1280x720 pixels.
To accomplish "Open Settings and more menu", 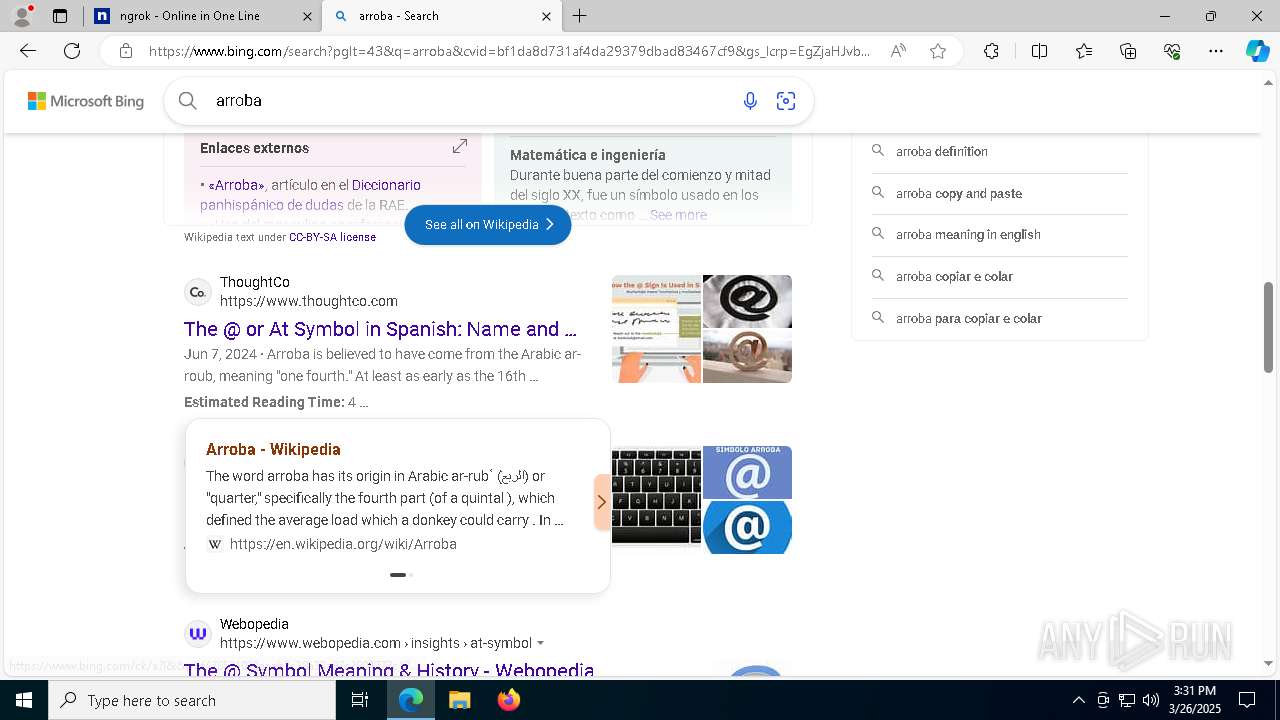I will pyautogui.click(x=1216, y=51).
